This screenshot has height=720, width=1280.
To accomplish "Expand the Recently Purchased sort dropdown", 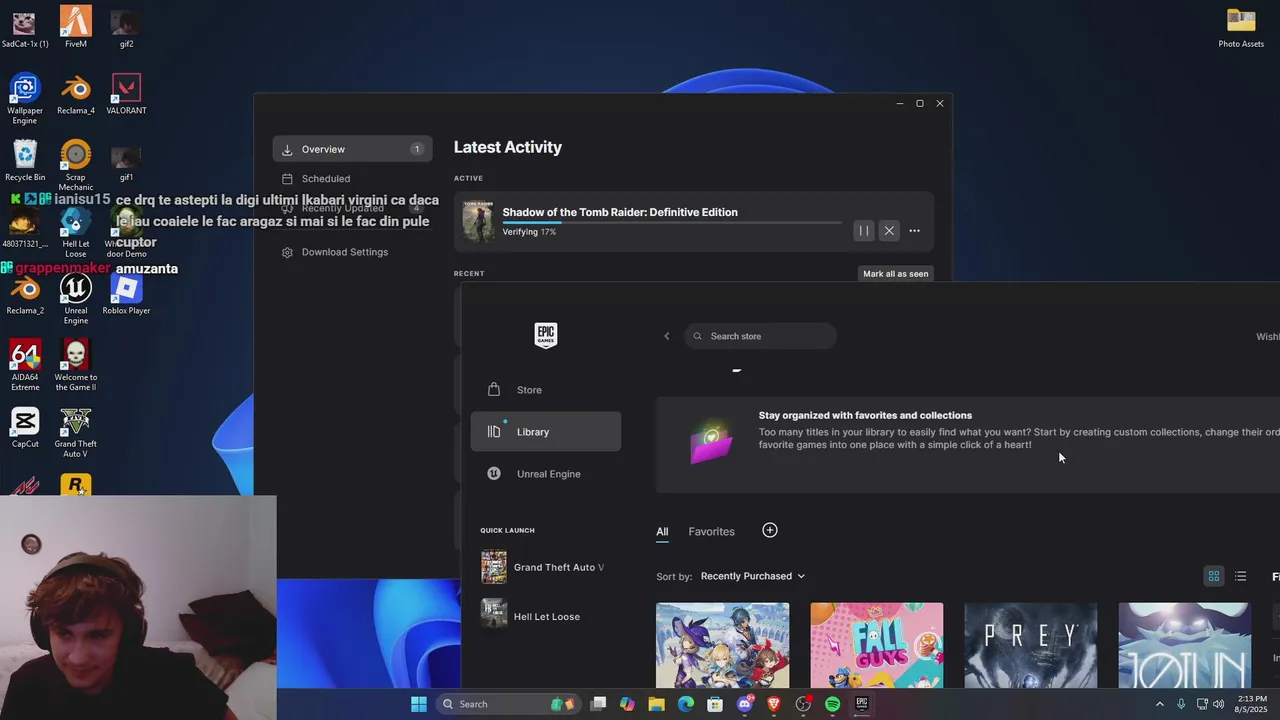I will tap(752, 576).
